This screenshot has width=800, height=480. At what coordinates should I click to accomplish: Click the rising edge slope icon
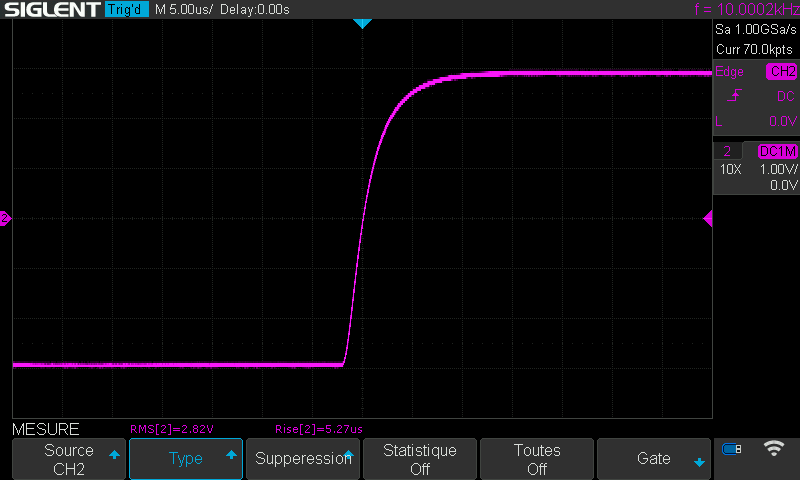[734, 95]
